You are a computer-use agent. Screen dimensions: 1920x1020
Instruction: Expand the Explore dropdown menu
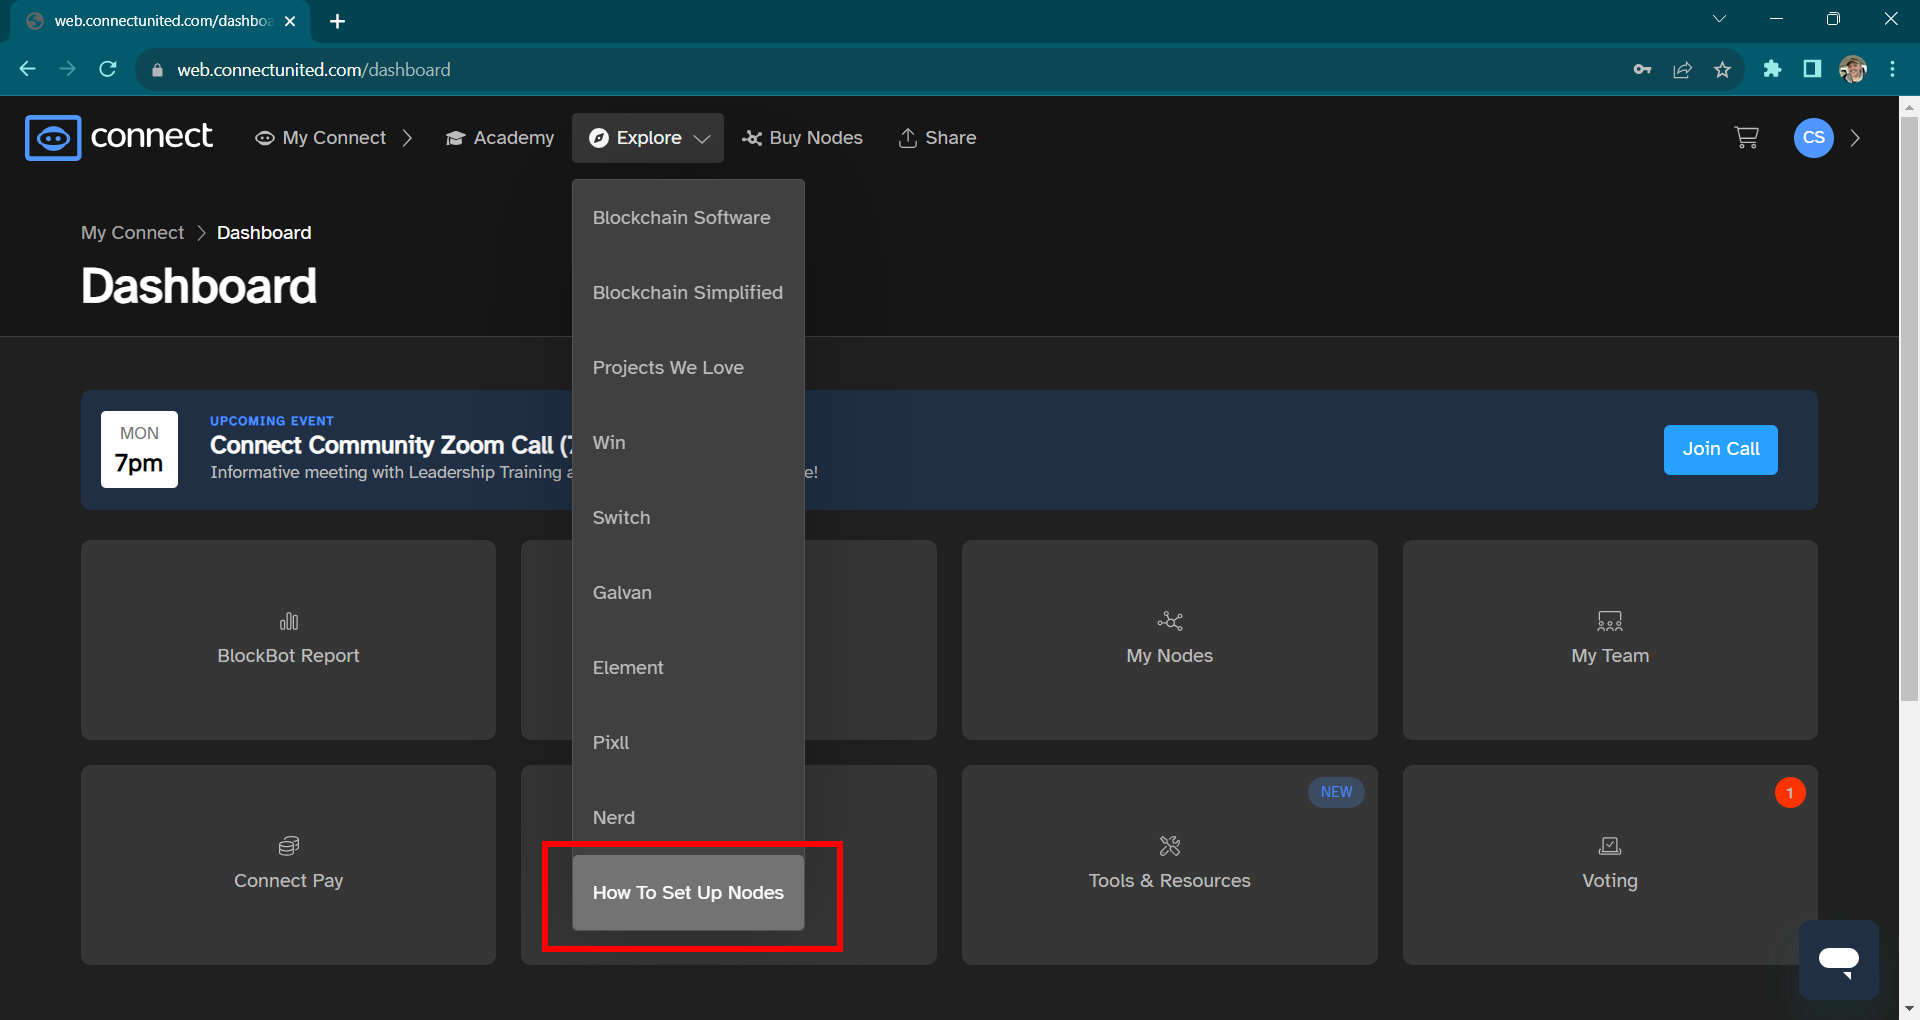[648, 138]
